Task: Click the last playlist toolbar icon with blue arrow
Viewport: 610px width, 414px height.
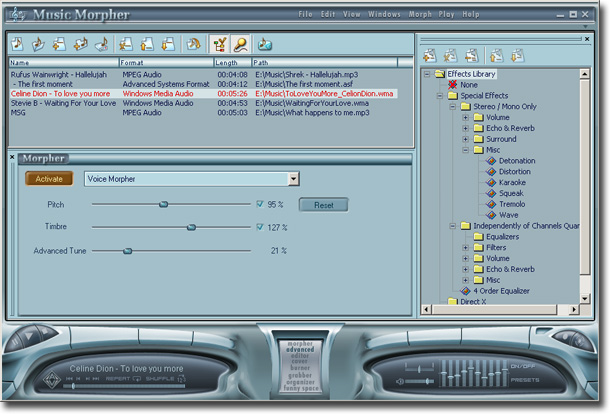Action: 265,44
